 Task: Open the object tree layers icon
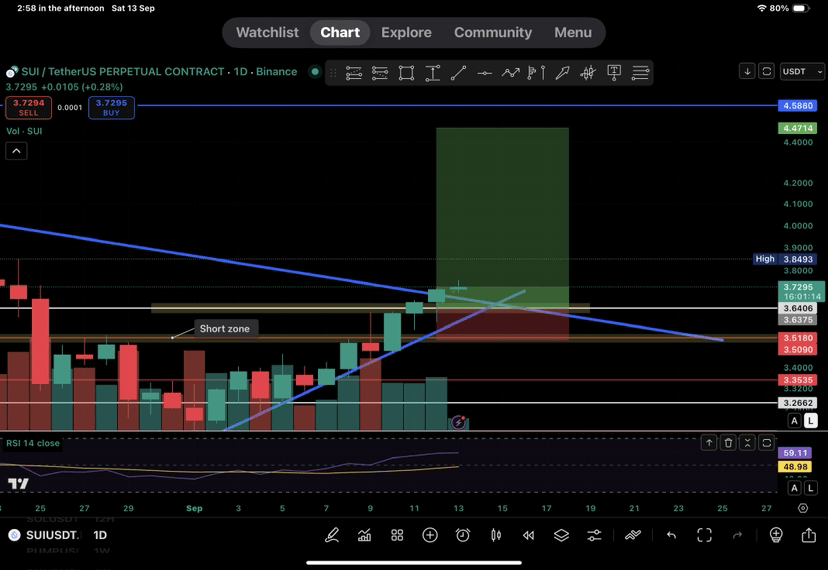(561, 535)
